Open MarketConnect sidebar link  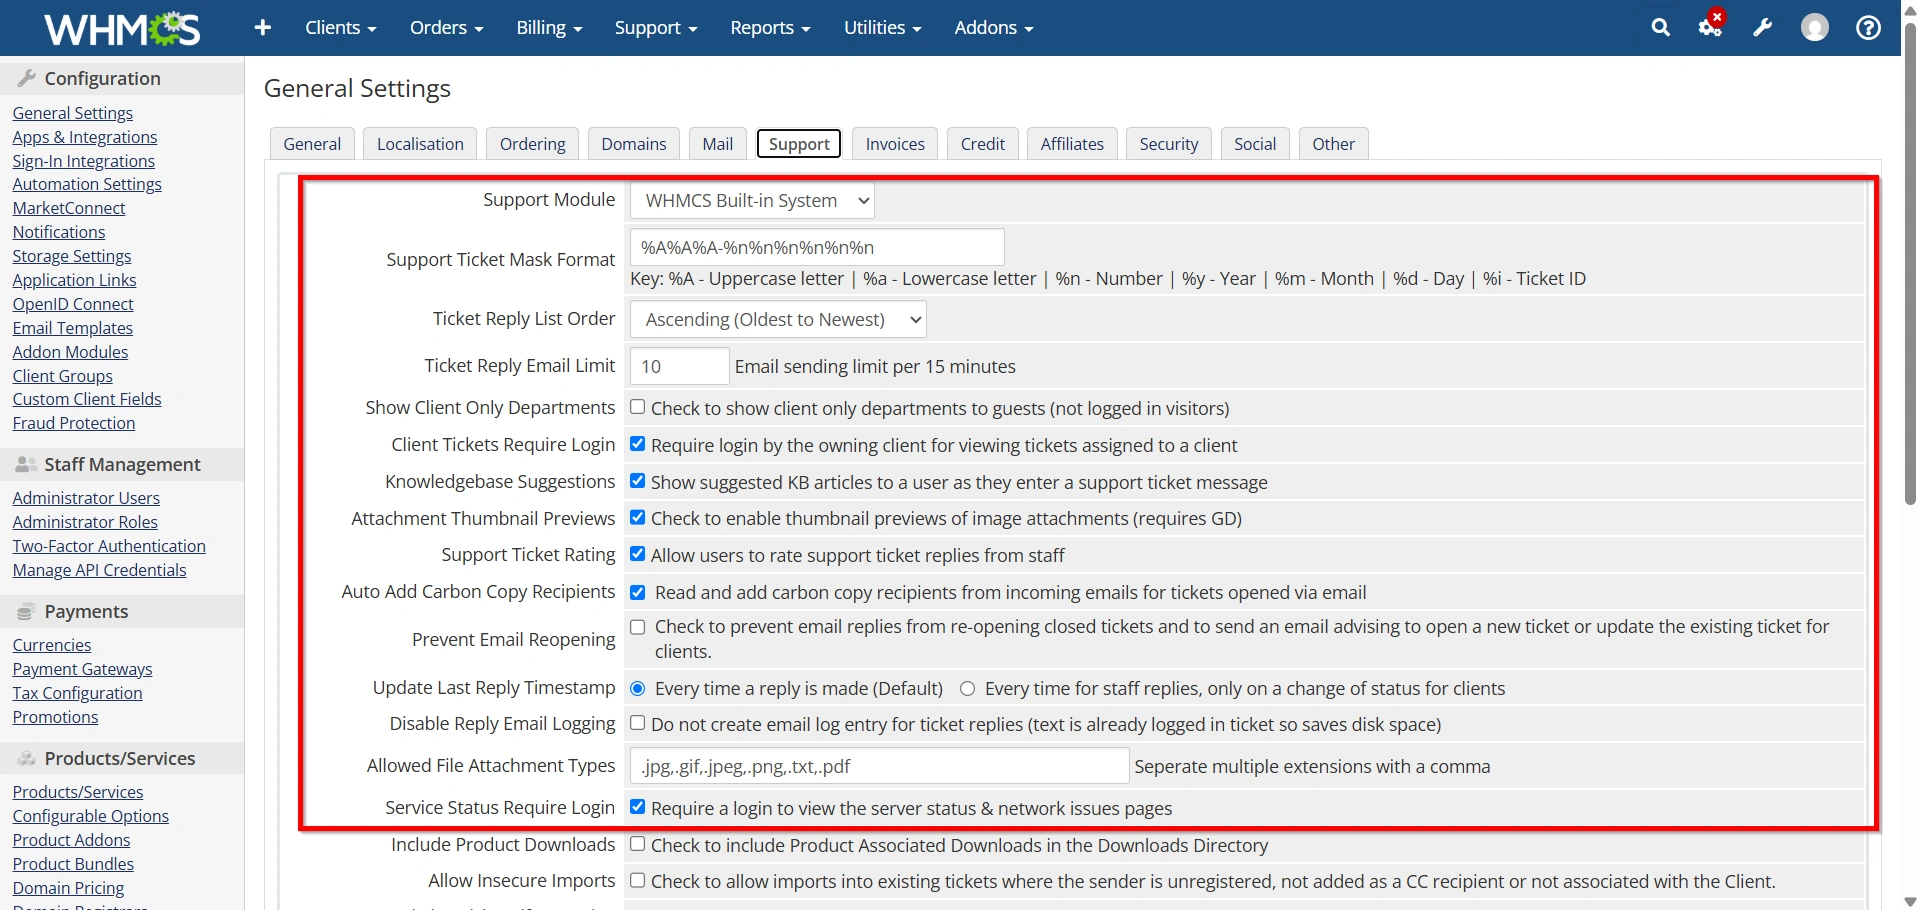68,208
